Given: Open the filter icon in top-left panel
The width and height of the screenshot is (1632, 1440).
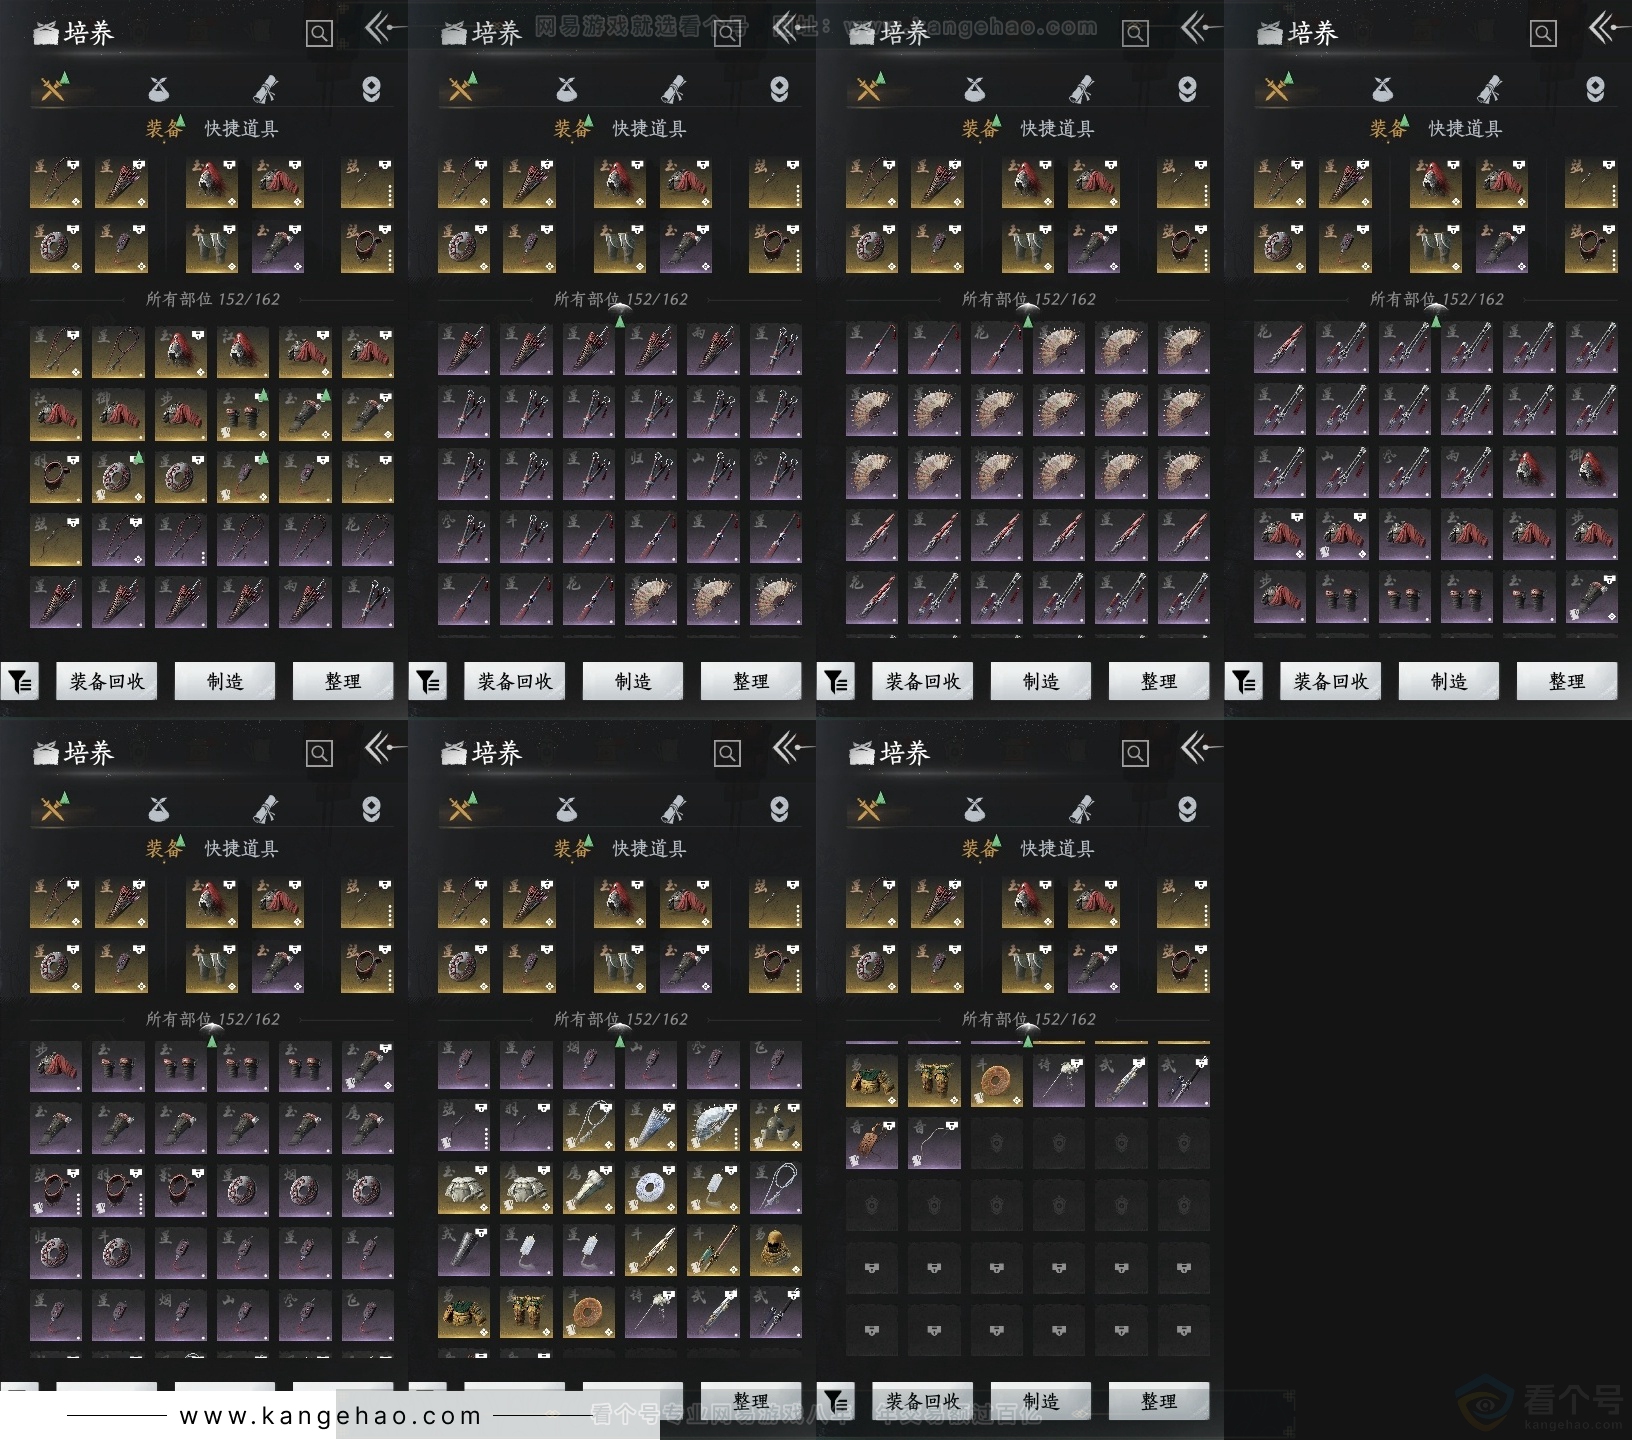Looking at the screenshot, I should coord(19,681).
